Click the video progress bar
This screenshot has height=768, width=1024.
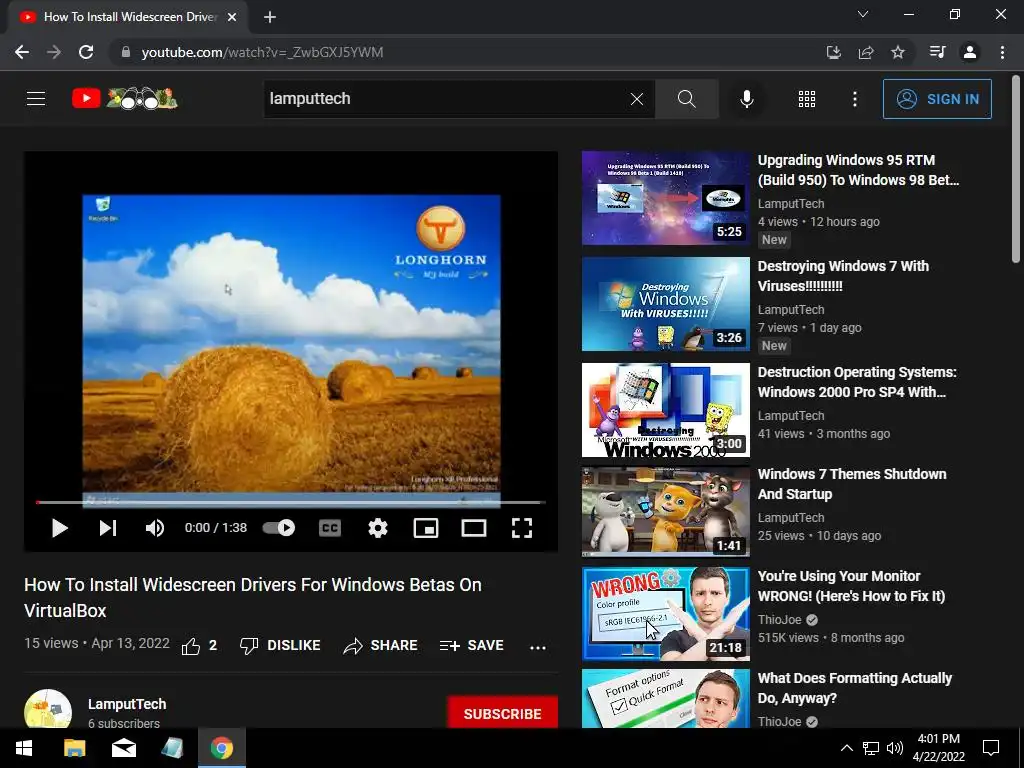[291, 502]
